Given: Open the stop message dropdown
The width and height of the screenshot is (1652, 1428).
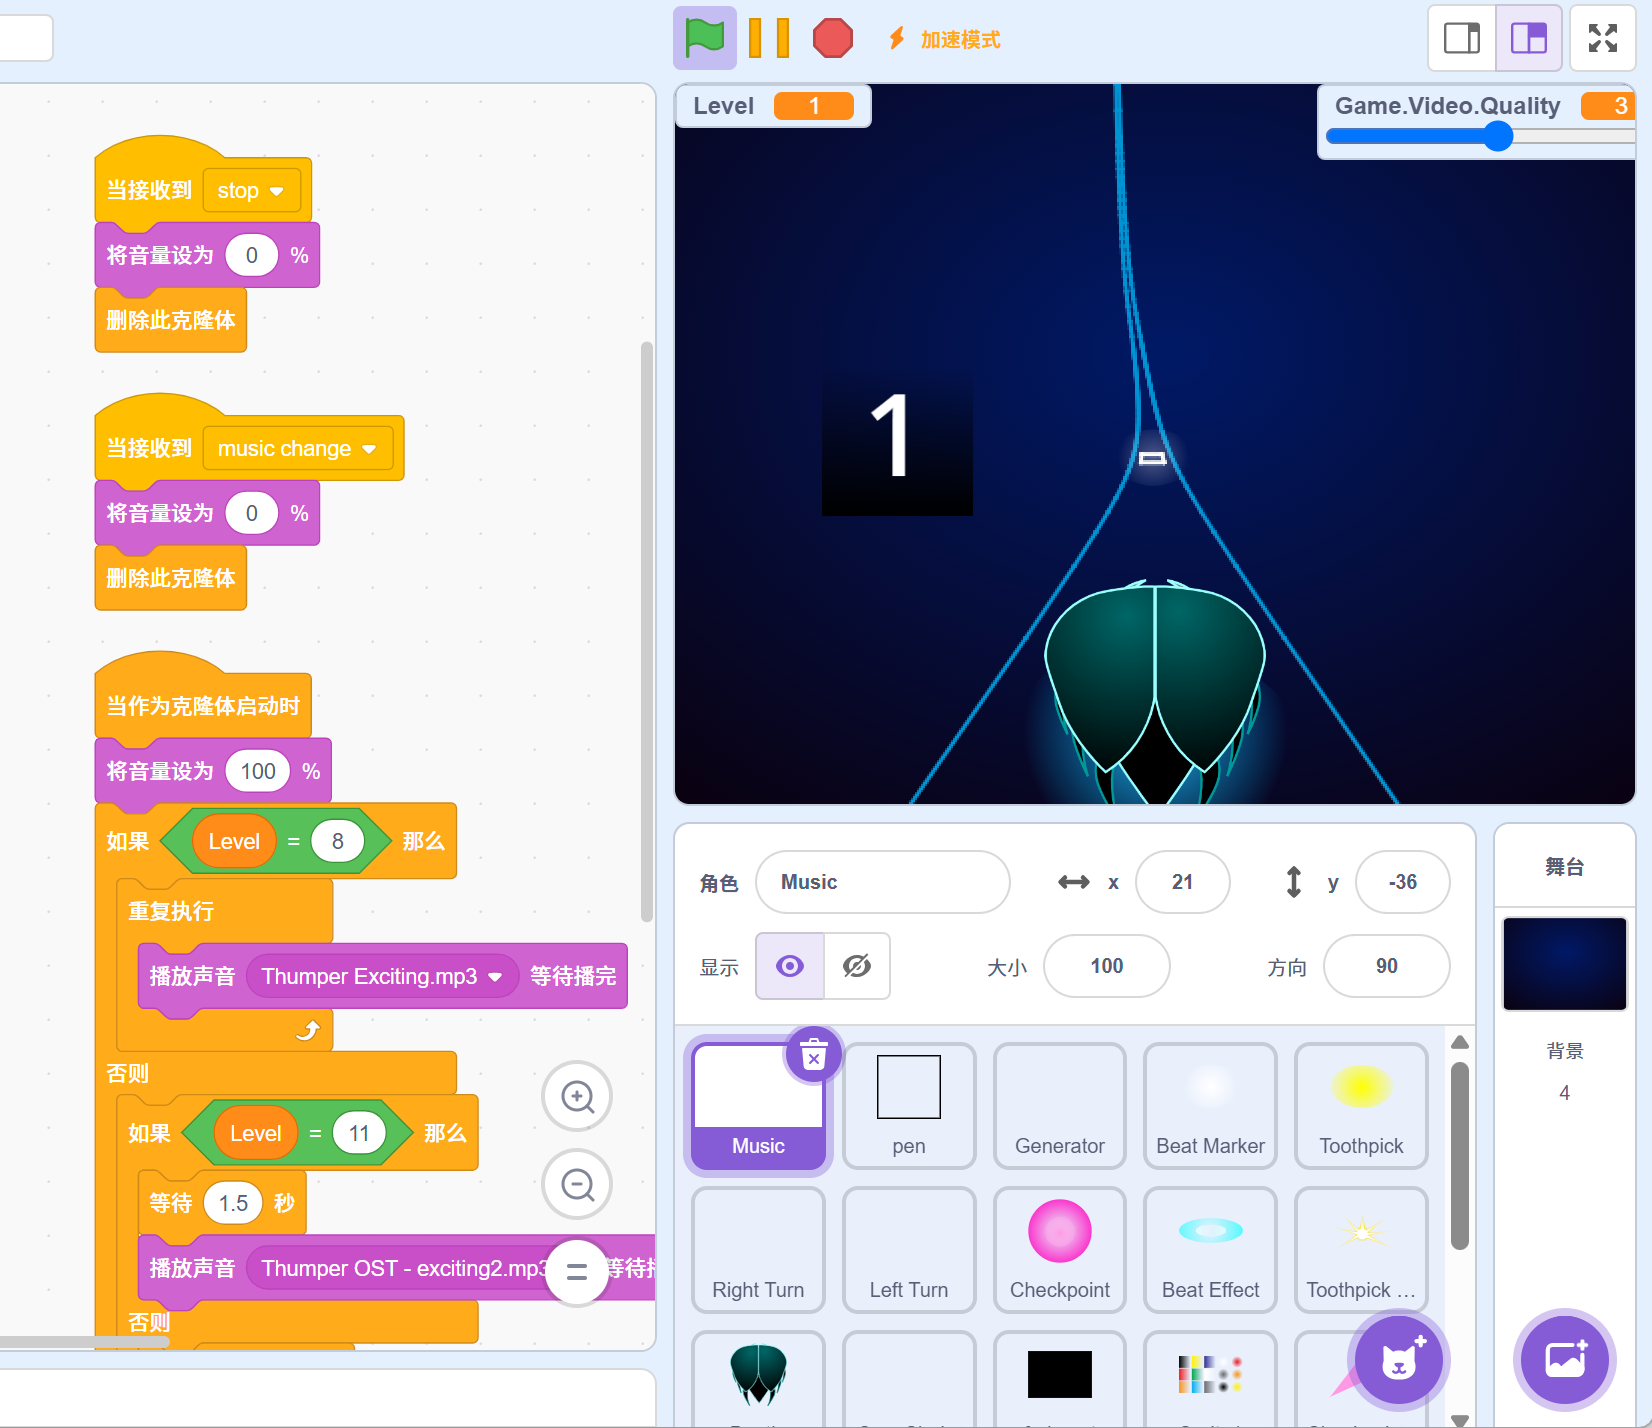Looking at the screenshot, I should pyautogui.click(x=277, y=191).
